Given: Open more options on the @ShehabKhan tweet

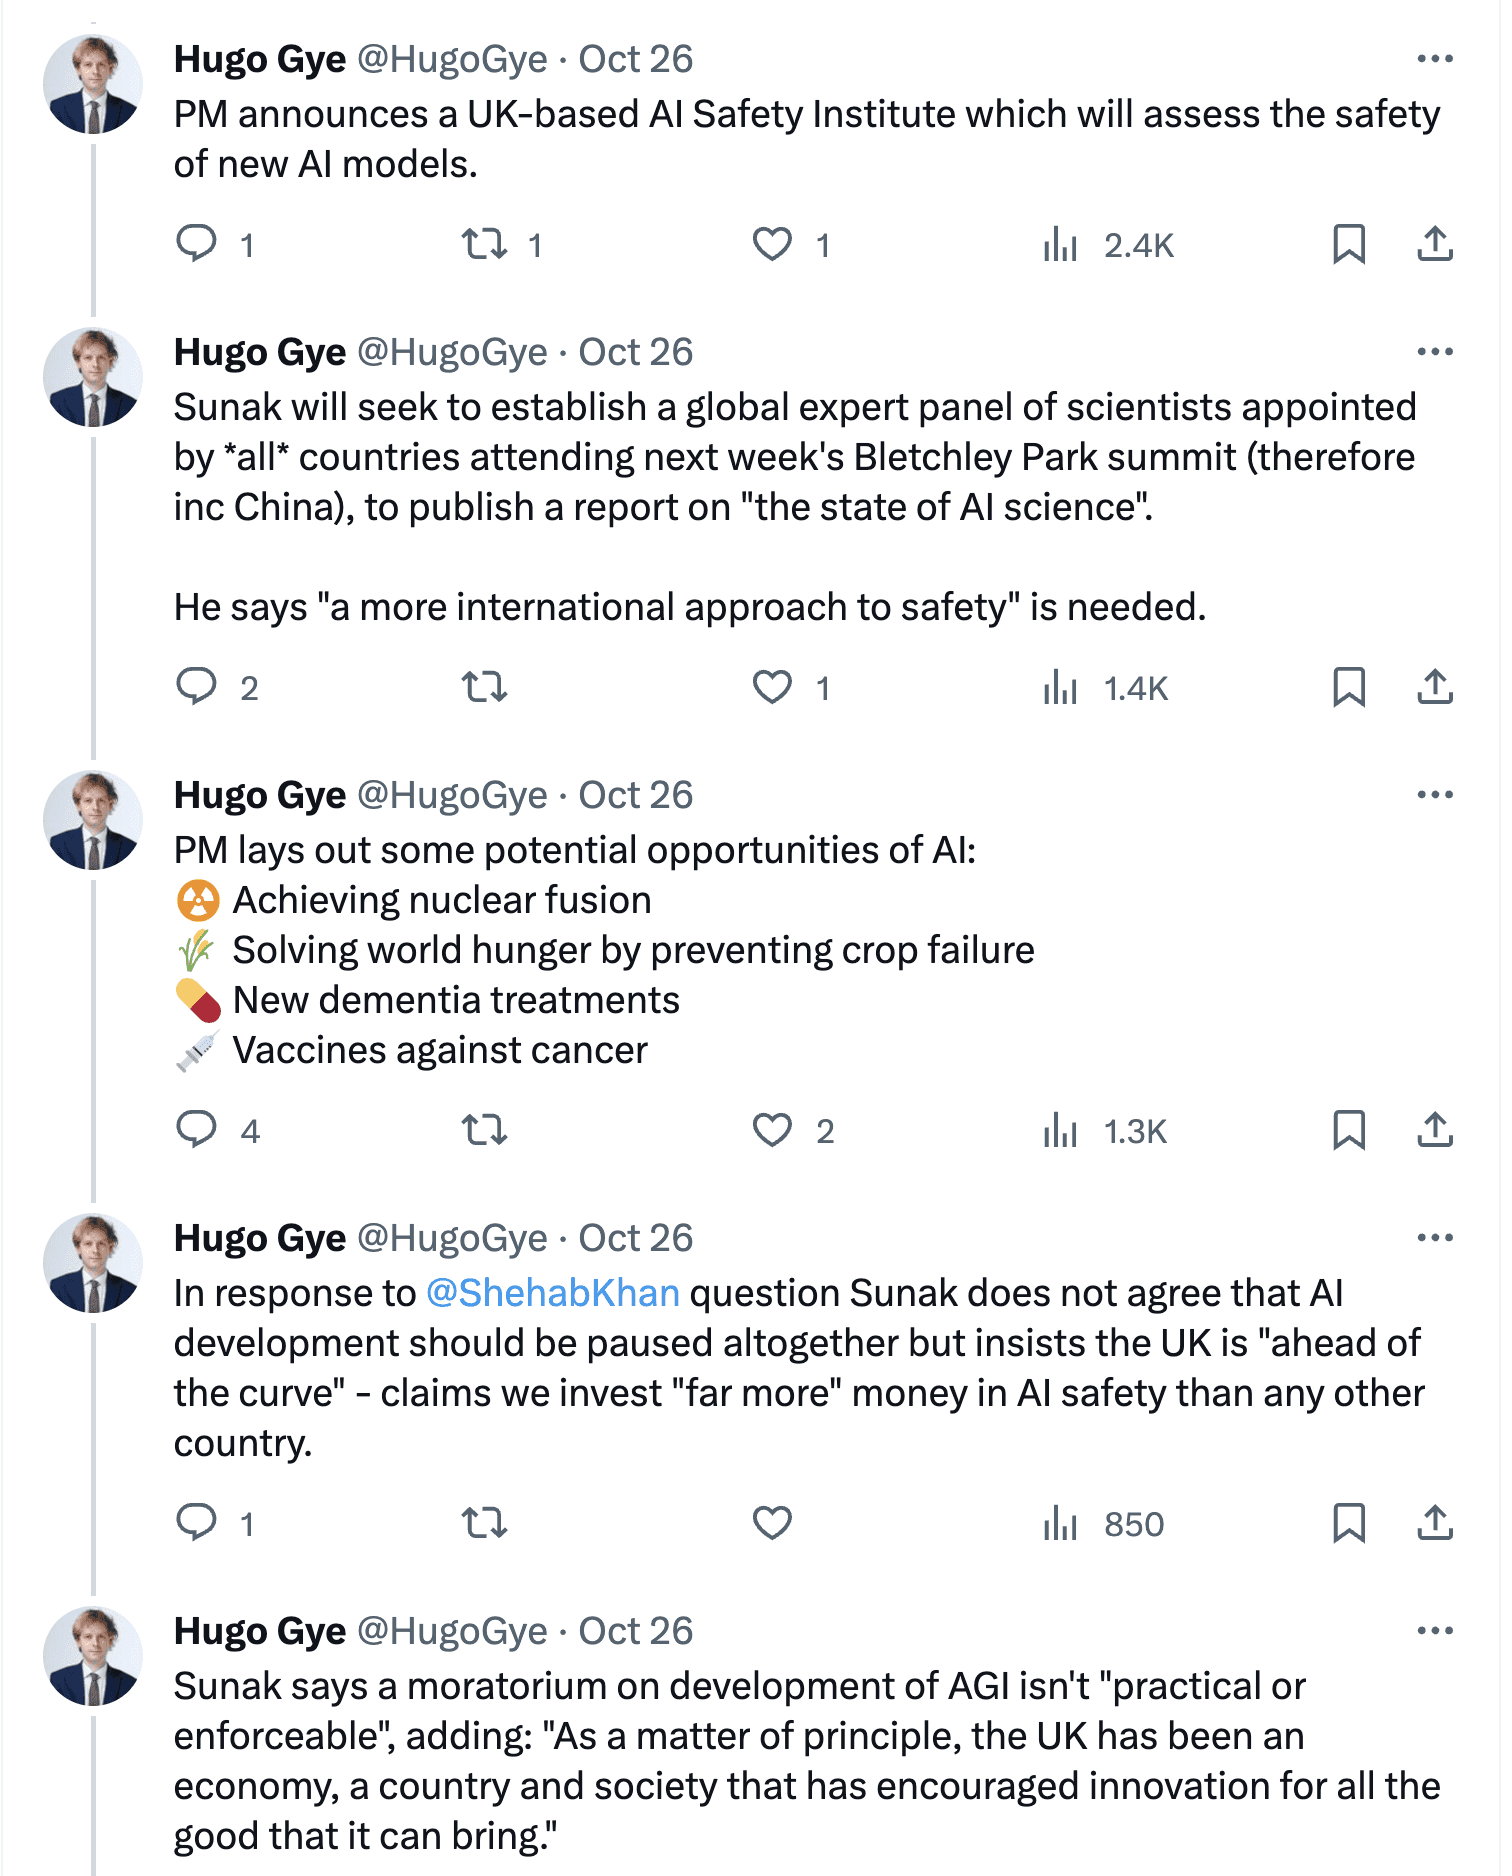Looking at the screenshot, I should [x=1435, y=1238].
